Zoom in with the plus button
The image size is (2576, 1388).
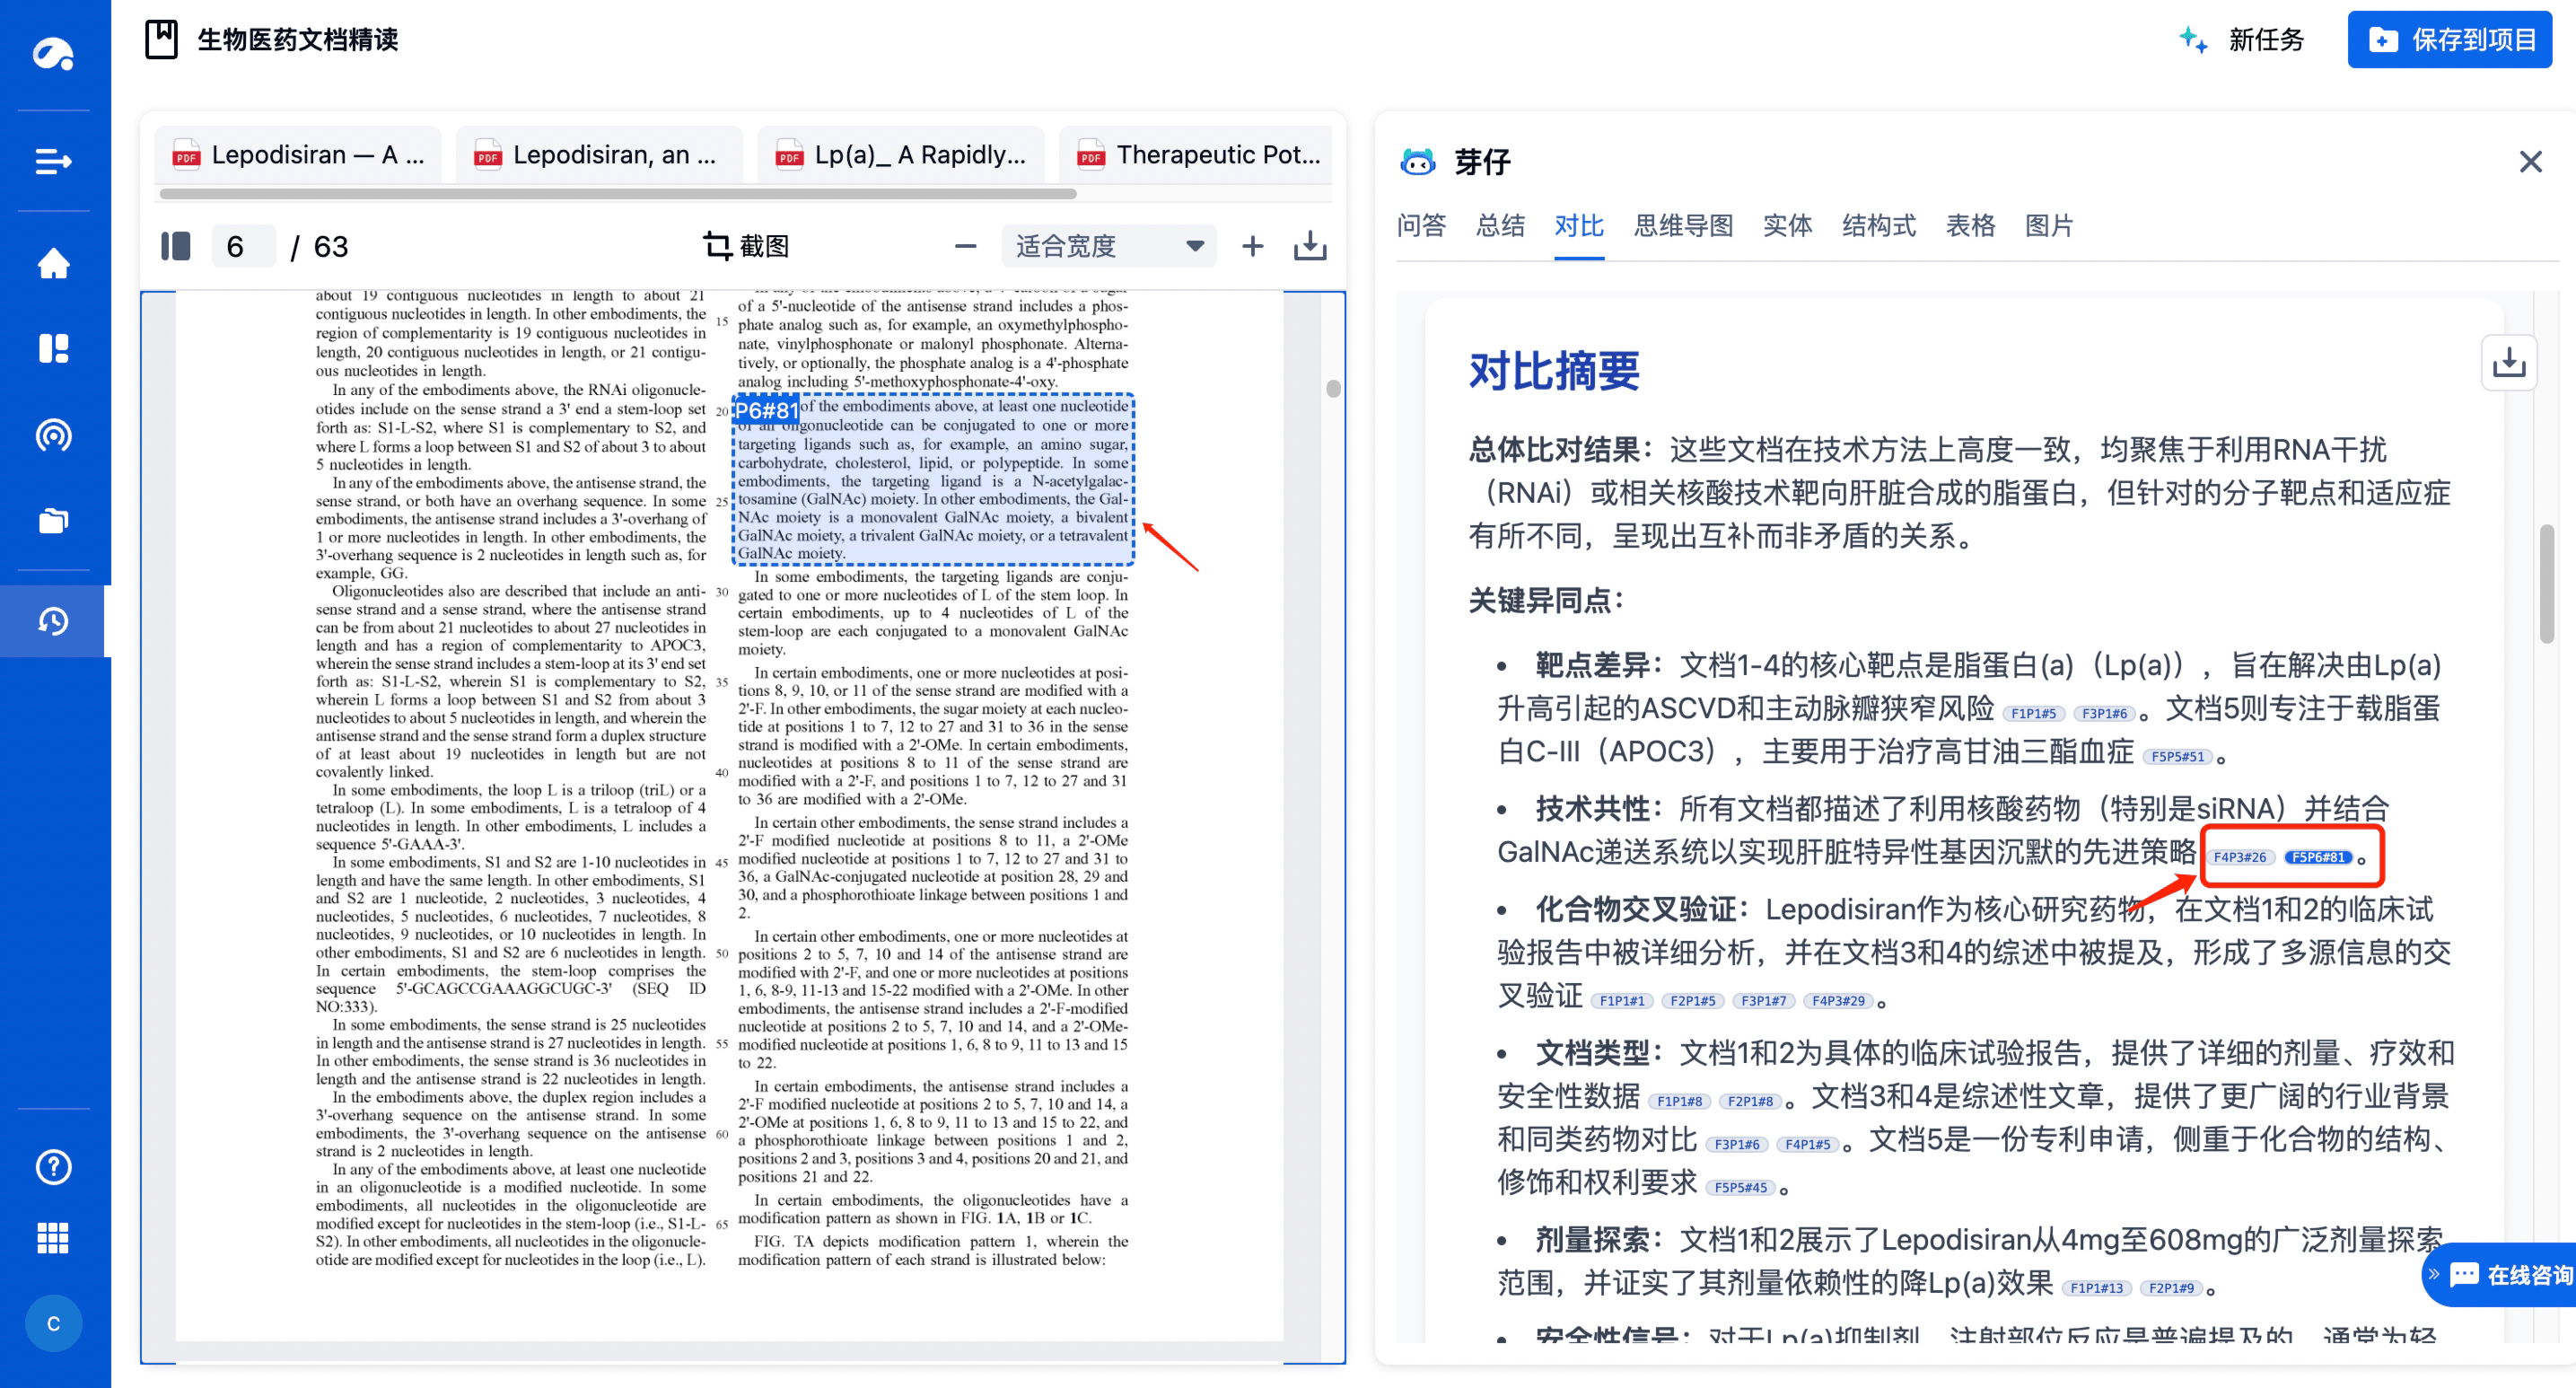[x=1252, y=246]
